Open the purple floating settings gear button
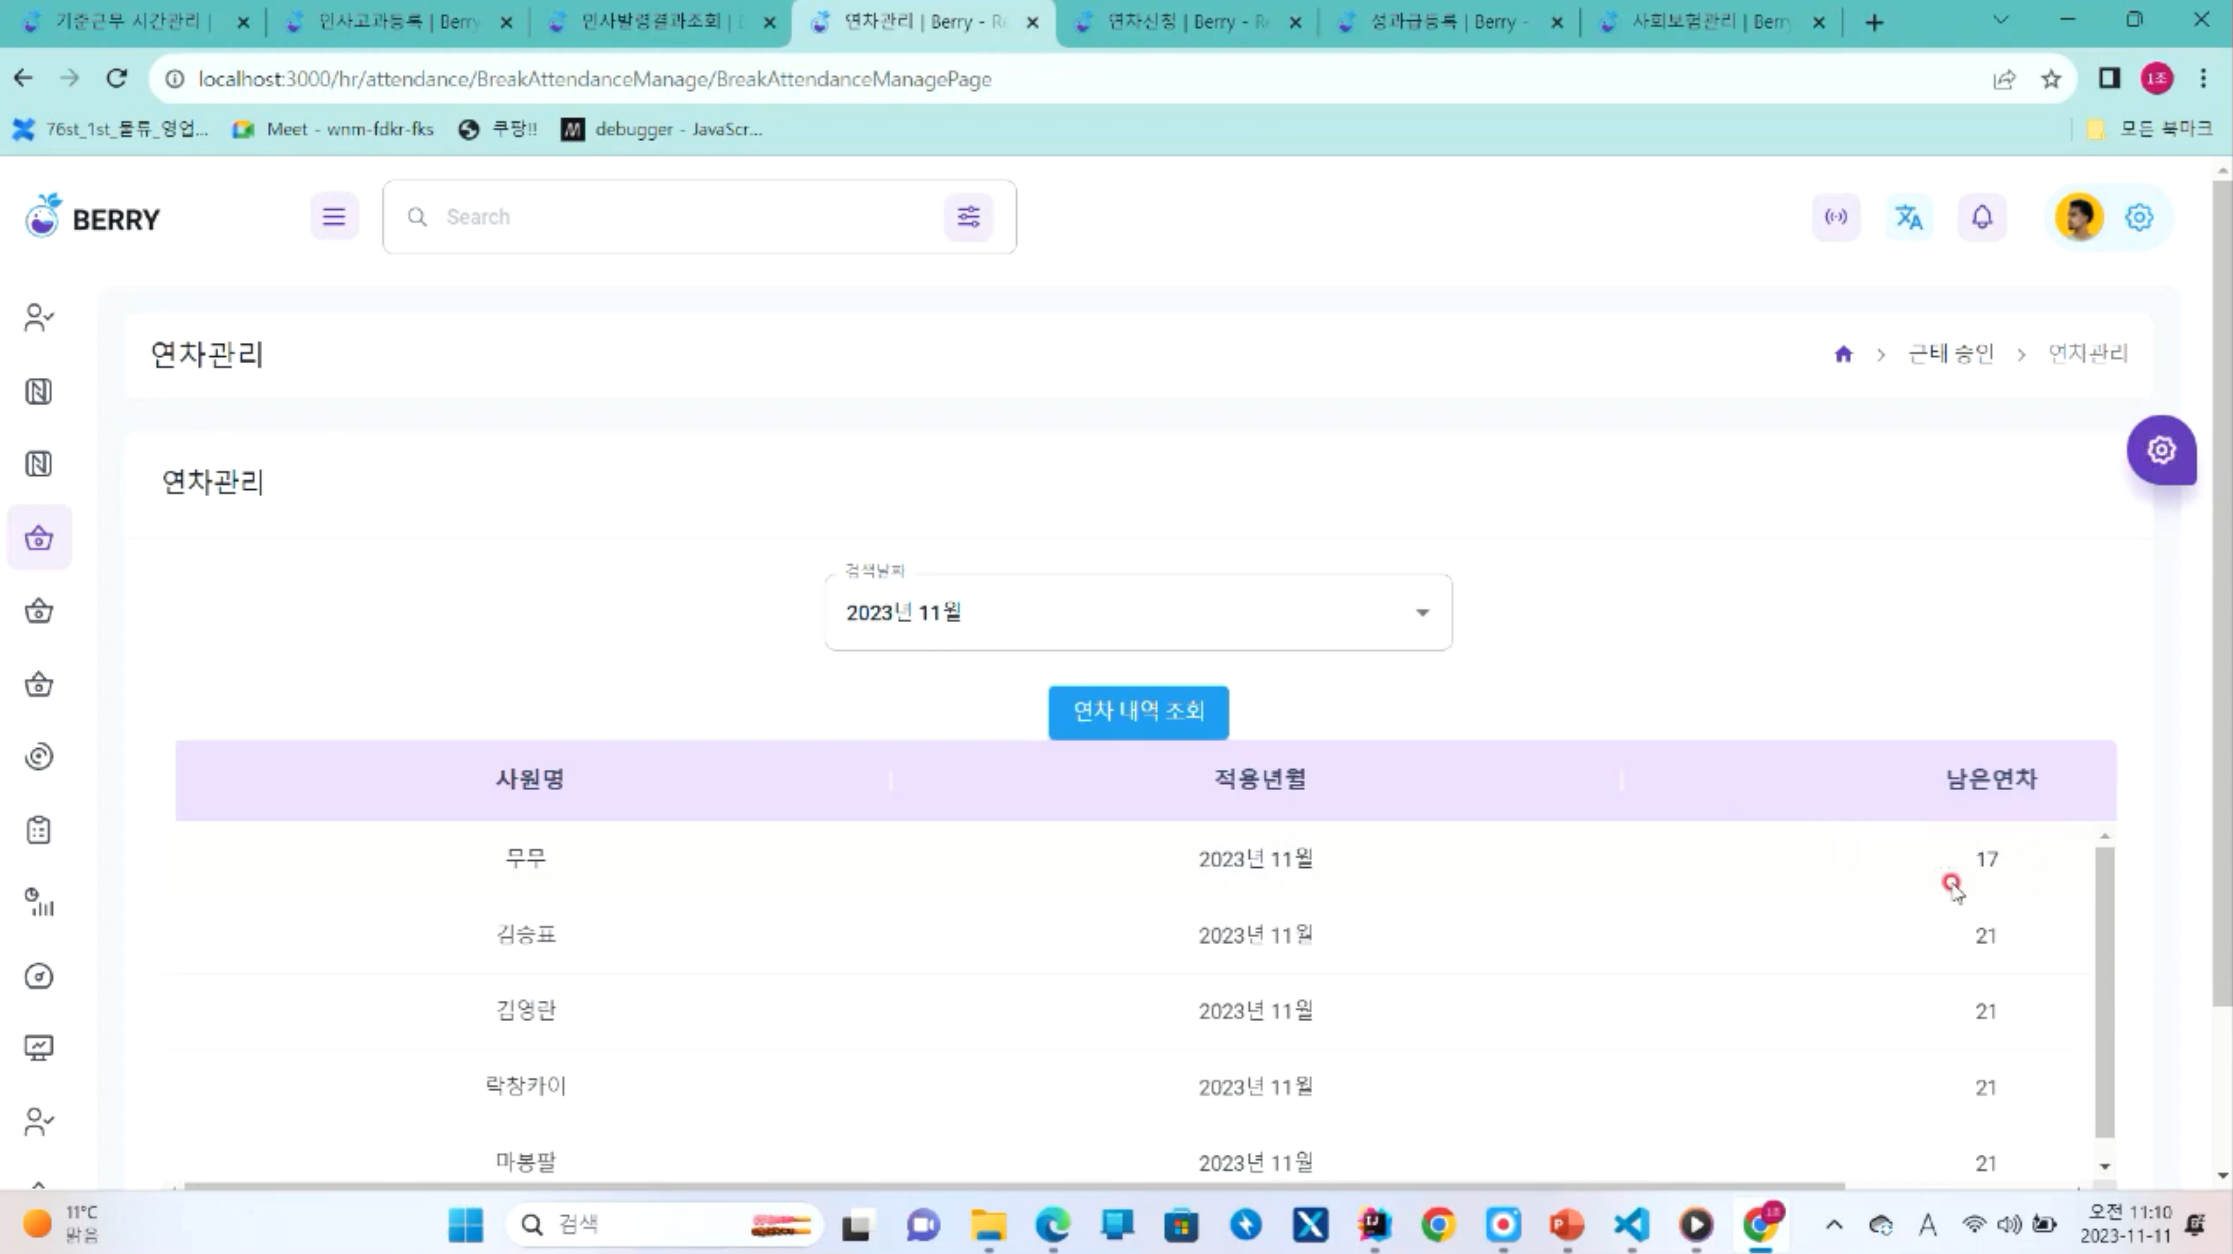The width and height of the screenshot is (2233, 1254). pos(2161,450)
